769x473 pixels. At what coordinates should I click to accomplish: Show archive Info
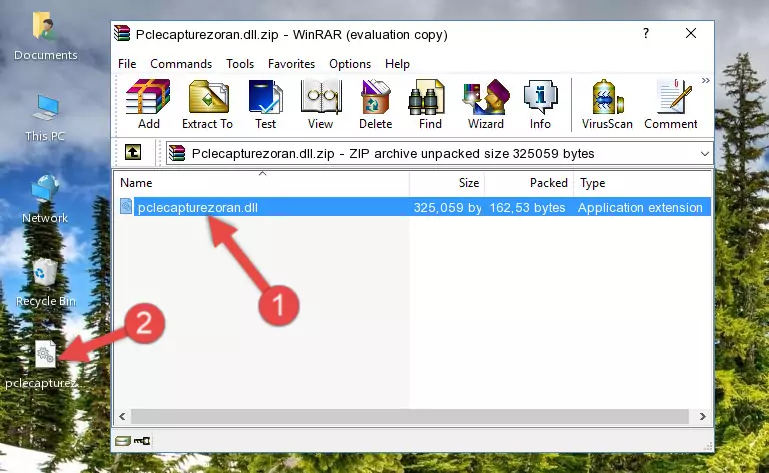(x=540, y=105)
